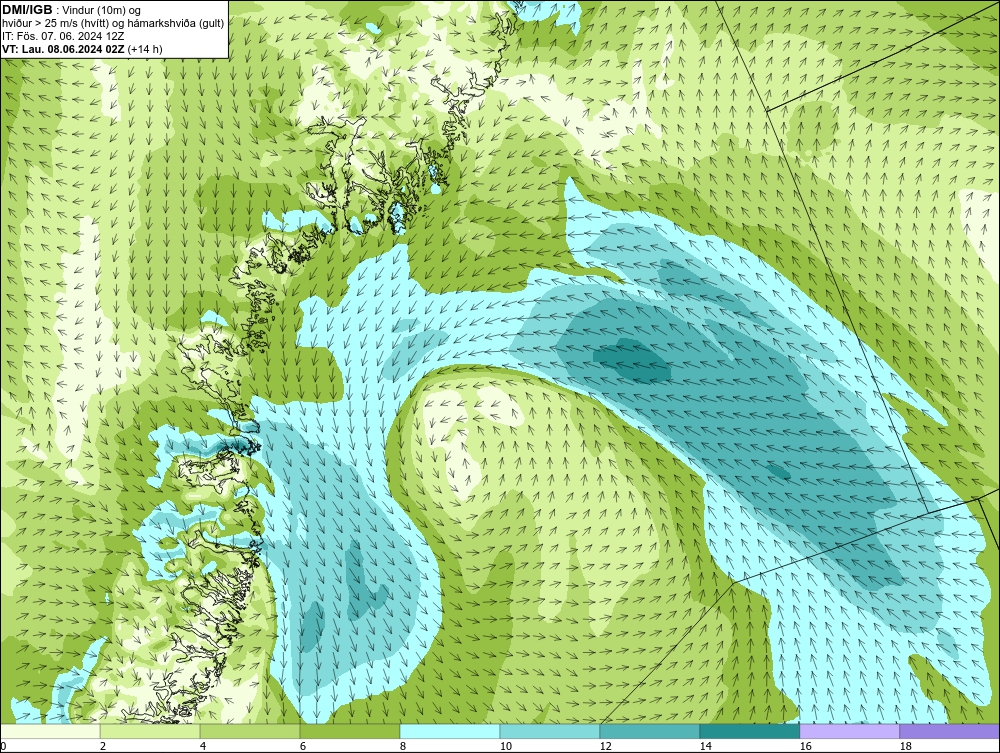Click the '(+14 h)' forecast offset text
Image resolution: width=1000 pixels, height=753 pixels.
pyautogui.click(x=145, y=49)
